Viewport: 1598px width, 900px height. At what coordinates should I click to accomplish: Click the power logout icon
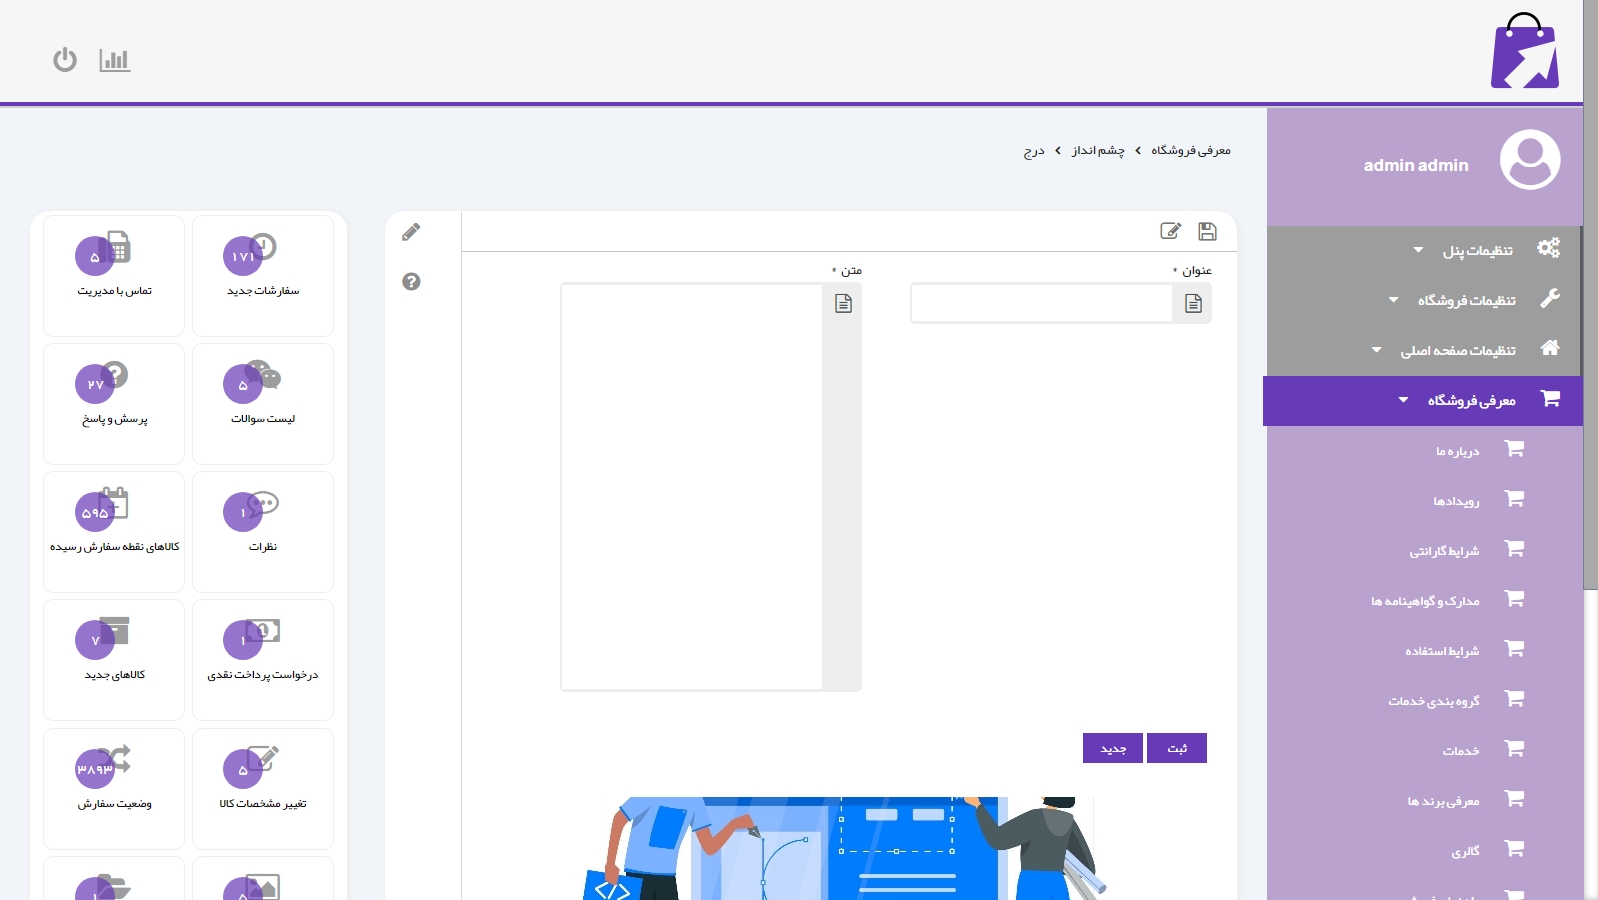click(65, 60)
